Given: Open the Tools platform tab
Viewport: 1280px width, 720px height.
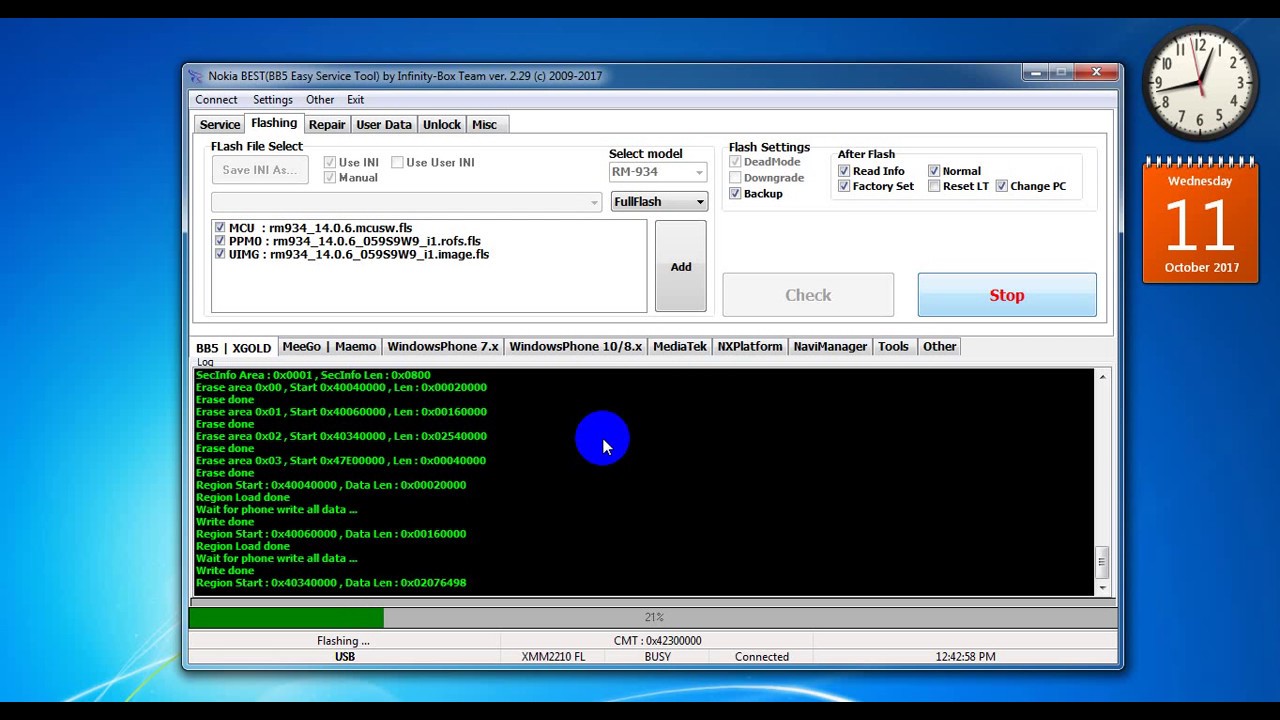Looking at the screenshot, I should (x=893, y=346).
